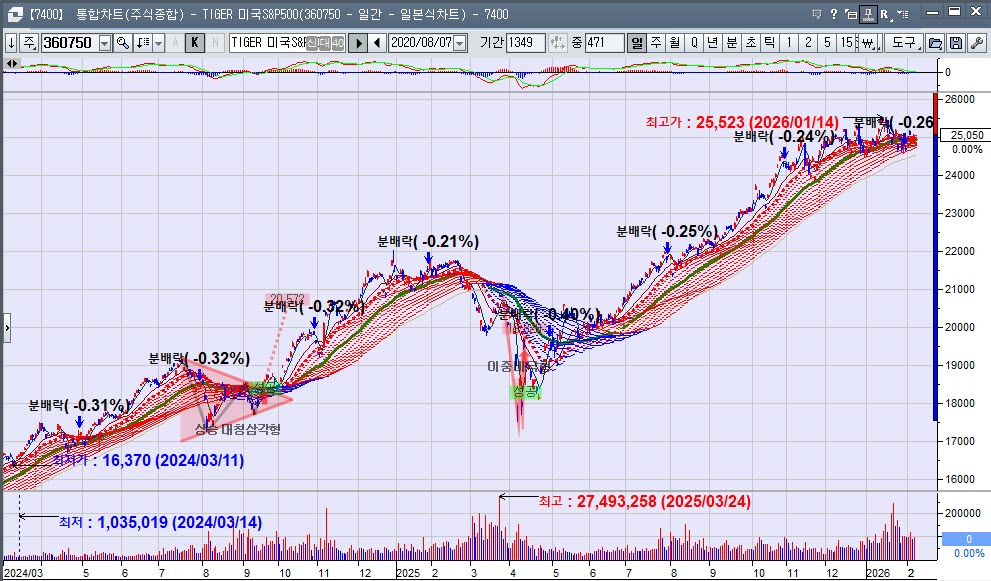
Task: Click the 5 interval button
Action: tap(828, 43)
